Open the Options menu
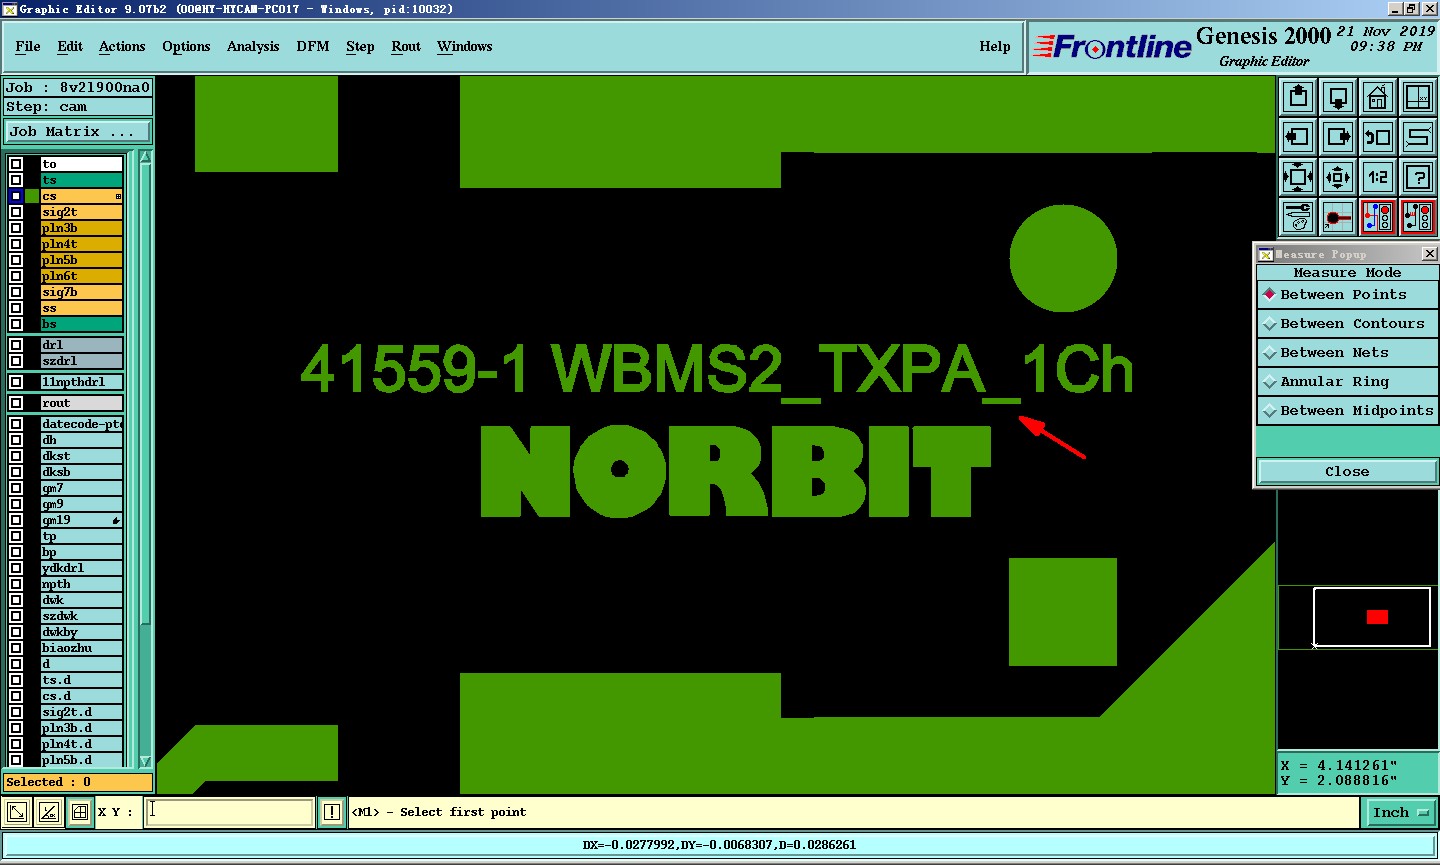This screenshot has width=1440, height=865. pyautogui.click(x=186, y=46)
